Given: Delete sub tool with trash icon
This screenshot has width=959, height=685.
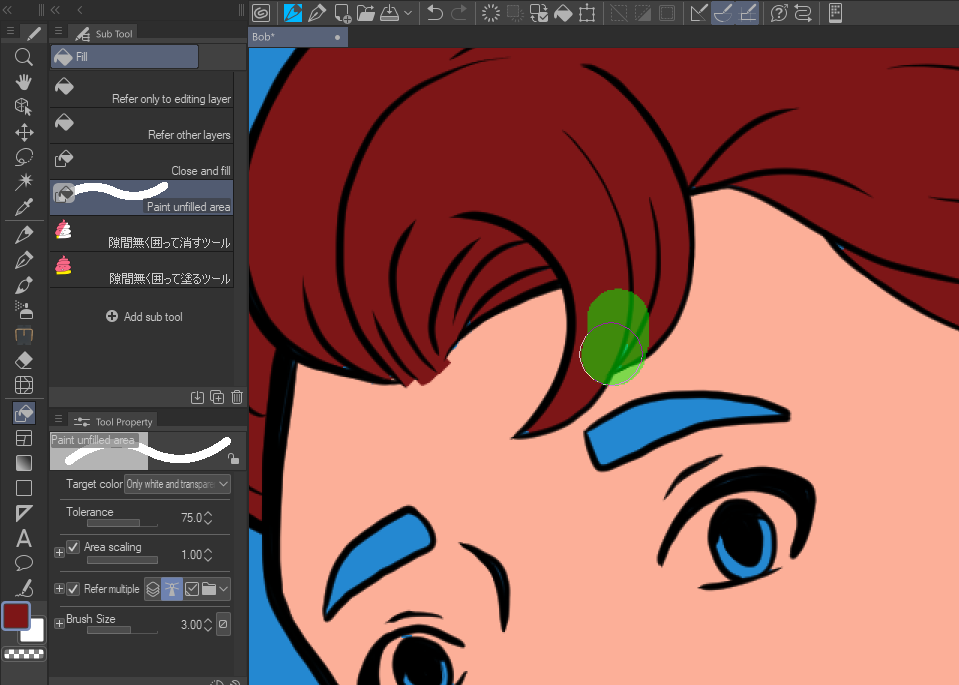Looking at the screenshot, I should 237,397.
